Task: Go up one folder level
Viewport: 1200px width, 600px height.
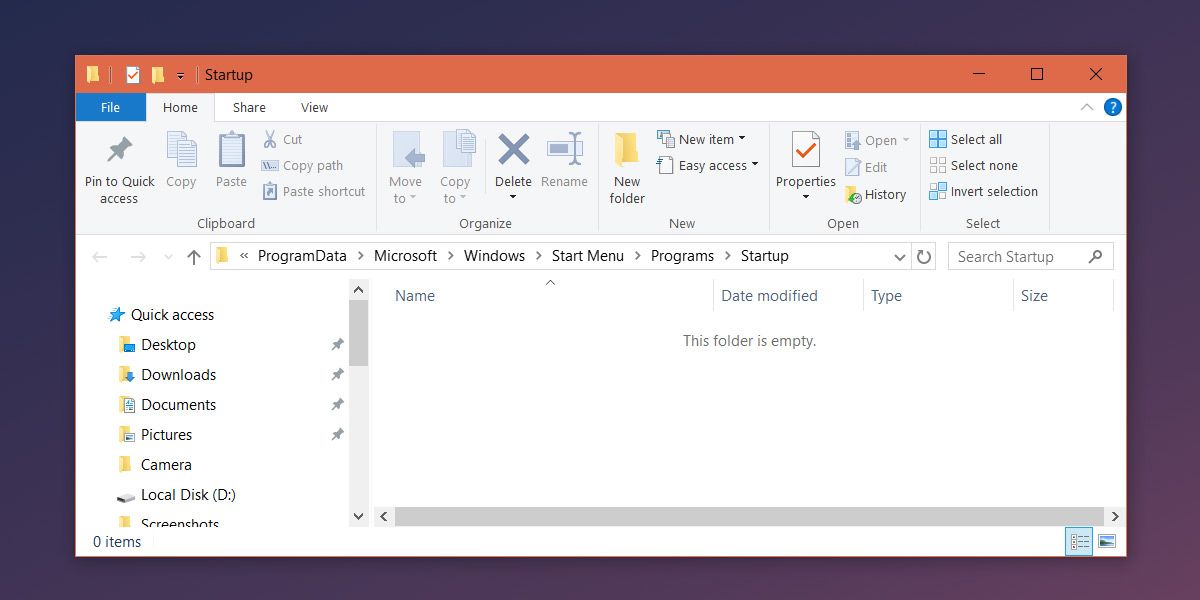Action: [194, 257]
